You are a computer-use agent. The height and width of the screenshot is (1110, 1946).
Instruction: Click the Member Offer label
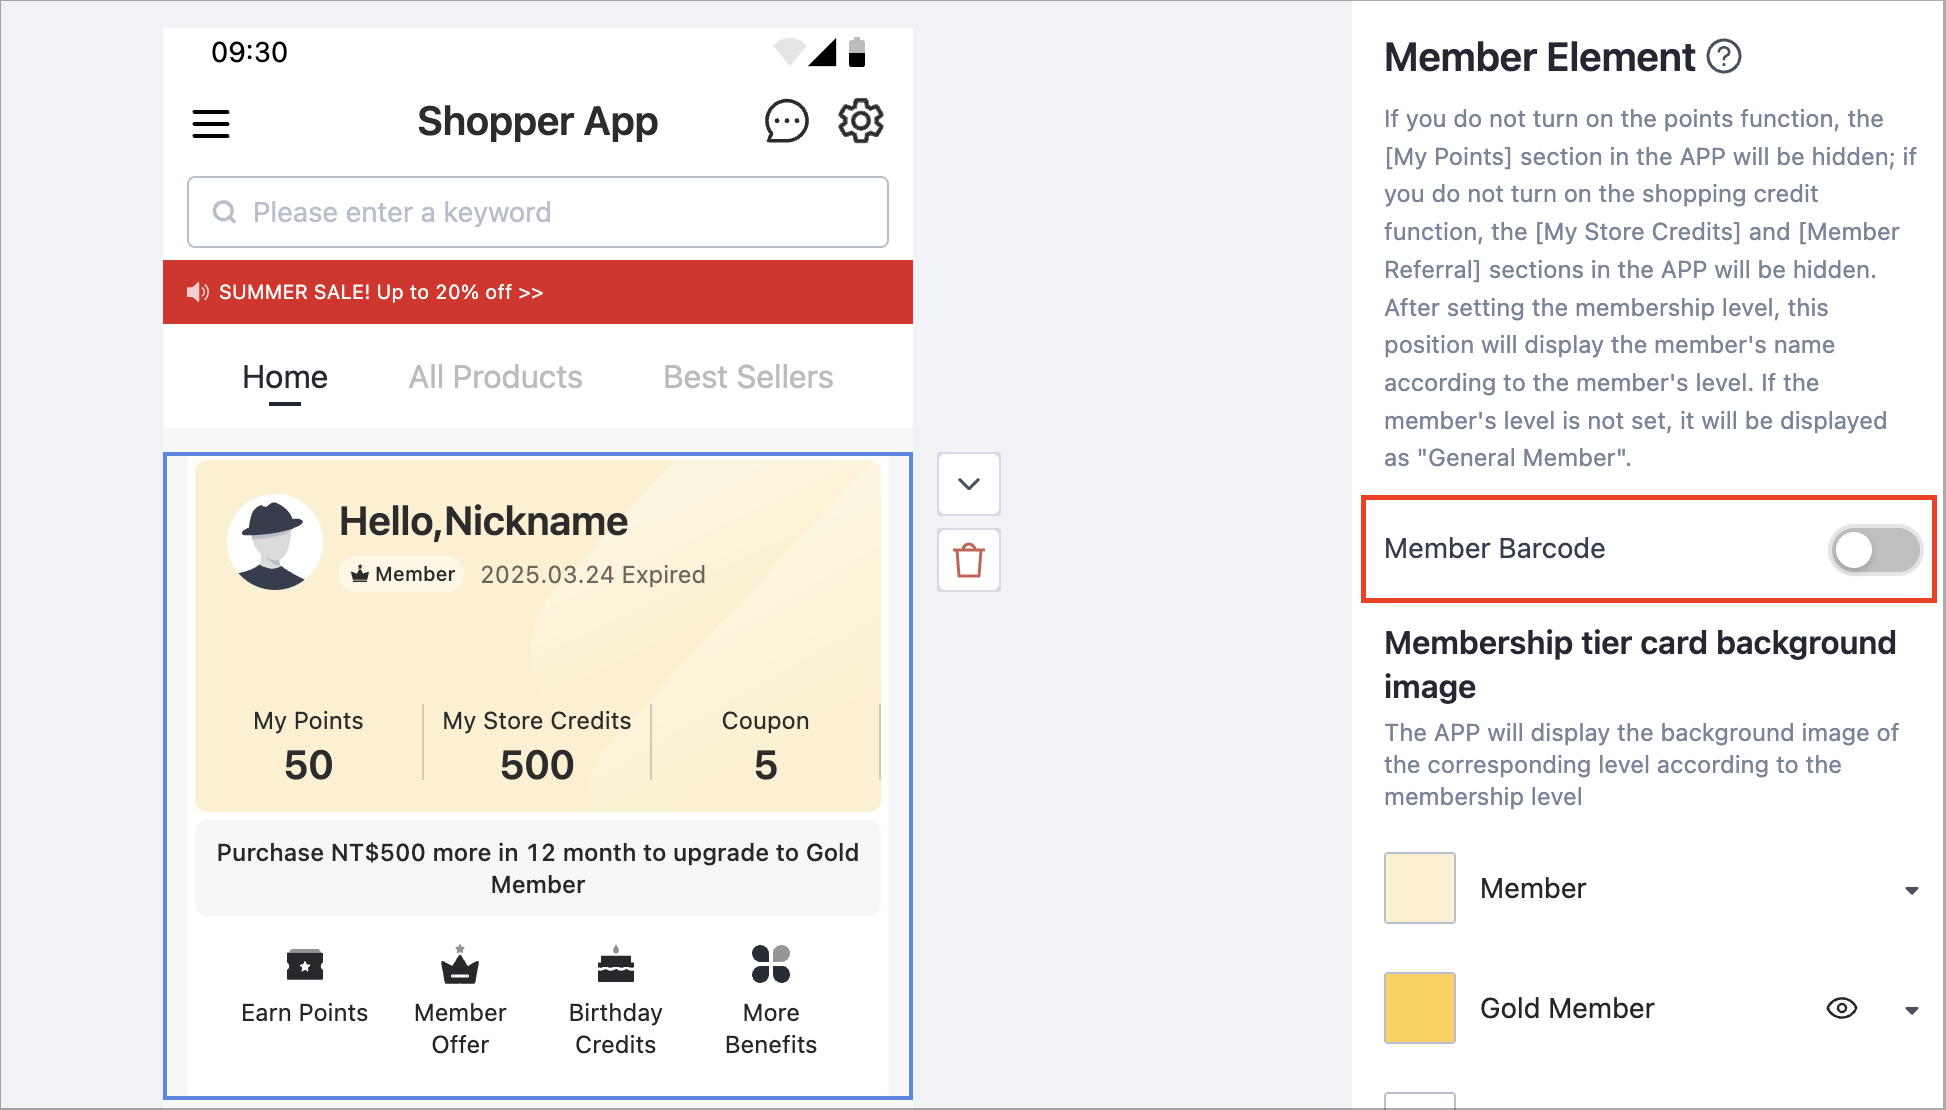[460, 1029]
